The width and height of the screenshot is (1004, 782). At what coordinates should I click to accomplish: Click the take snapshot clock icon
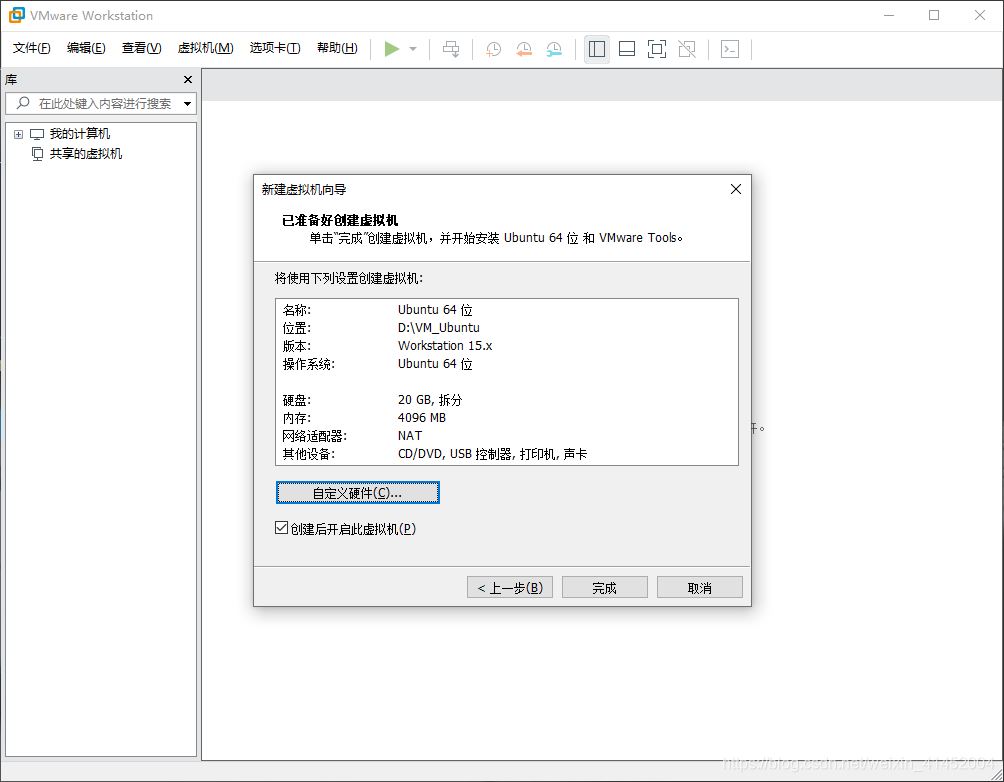(x=493, y=49)
